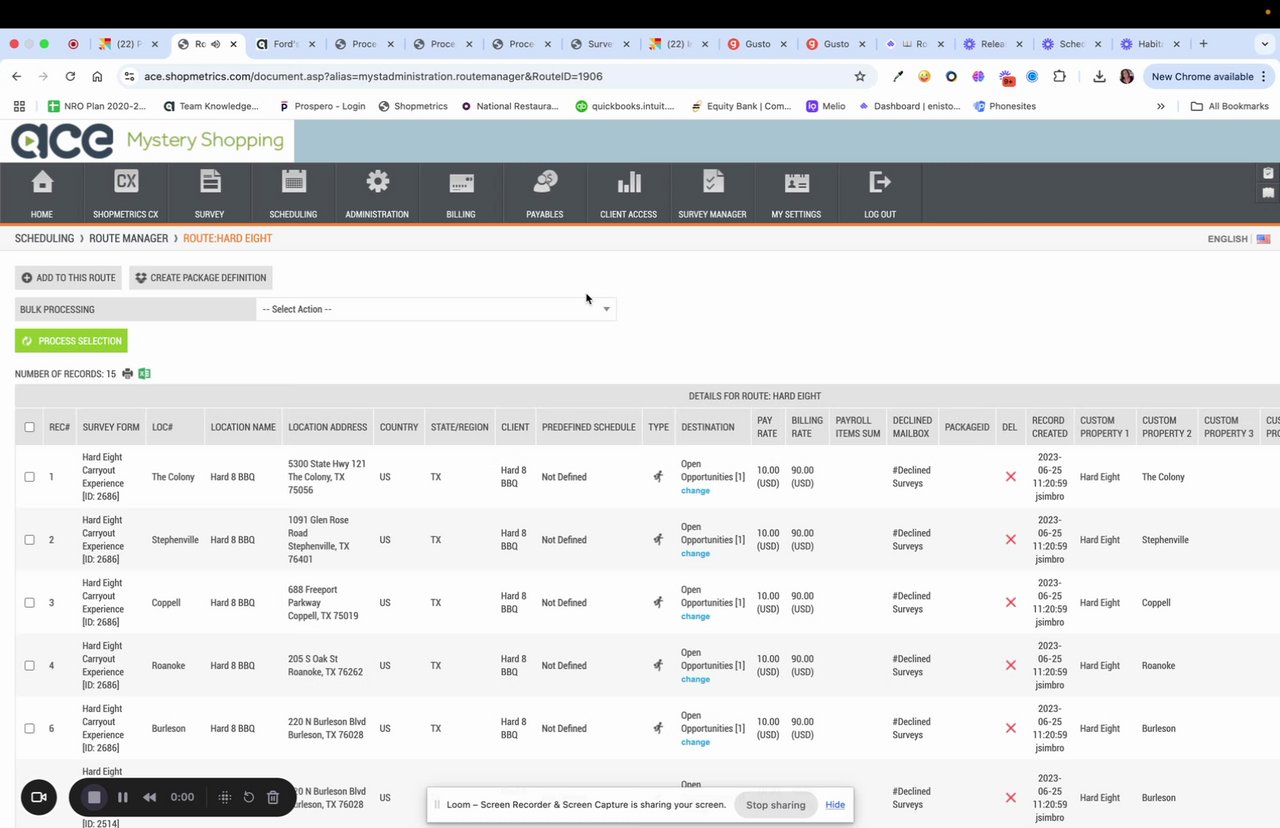Click change link in Stephenville row

click(695, 554)
